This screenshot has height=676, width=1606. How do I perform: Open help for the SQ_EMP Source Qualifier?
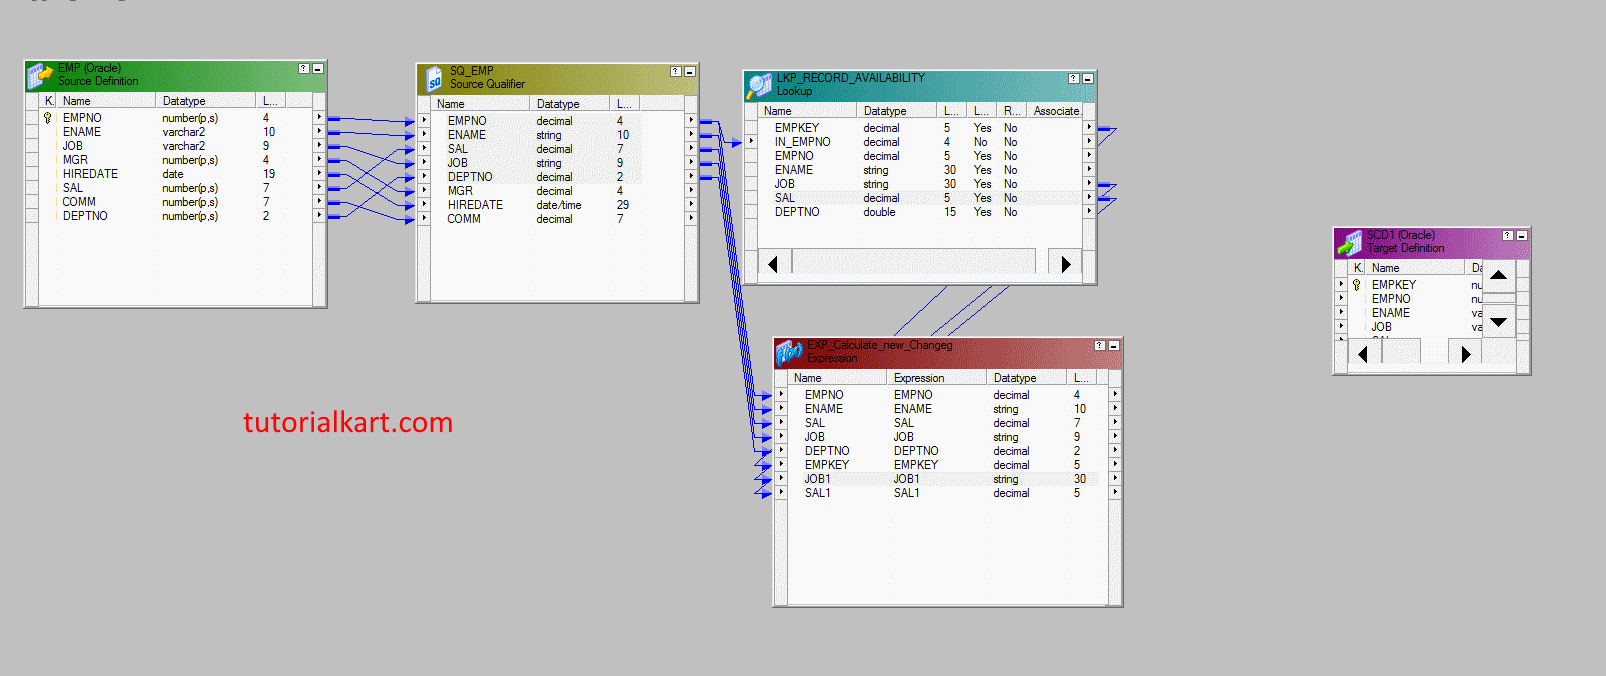(675, 71)
